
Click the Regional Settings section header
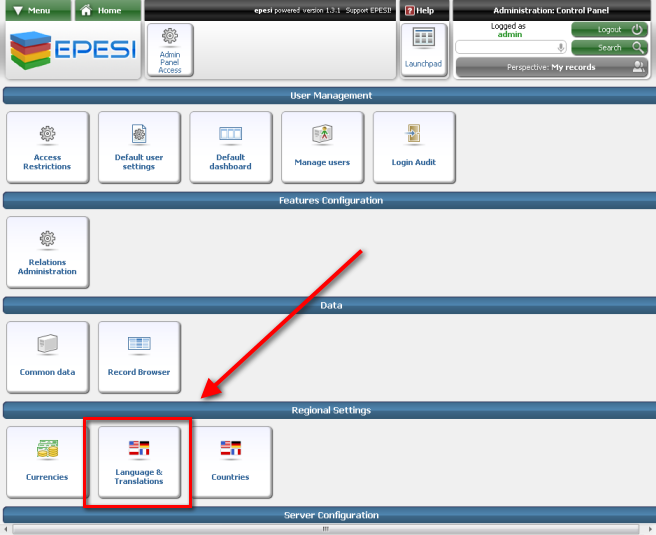pos(330,411)
